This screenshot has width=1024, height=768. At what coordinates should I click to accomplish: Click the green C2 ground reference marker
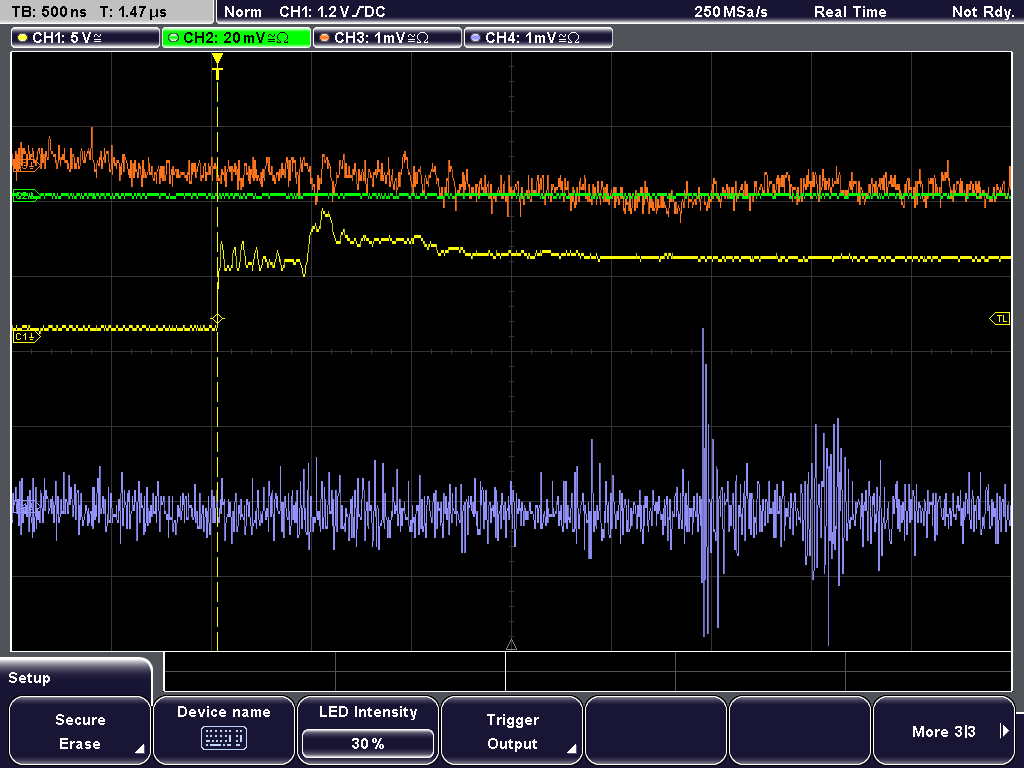(x=26, y=195)
